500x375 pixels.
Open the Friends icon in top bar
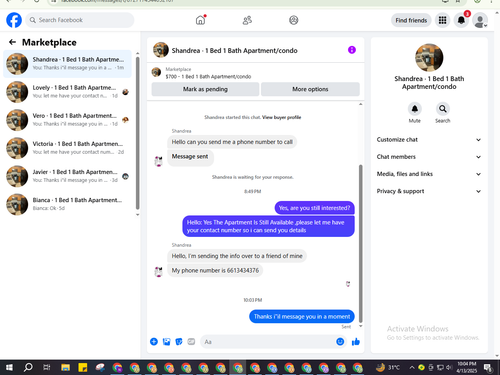[x=247, y=20]
